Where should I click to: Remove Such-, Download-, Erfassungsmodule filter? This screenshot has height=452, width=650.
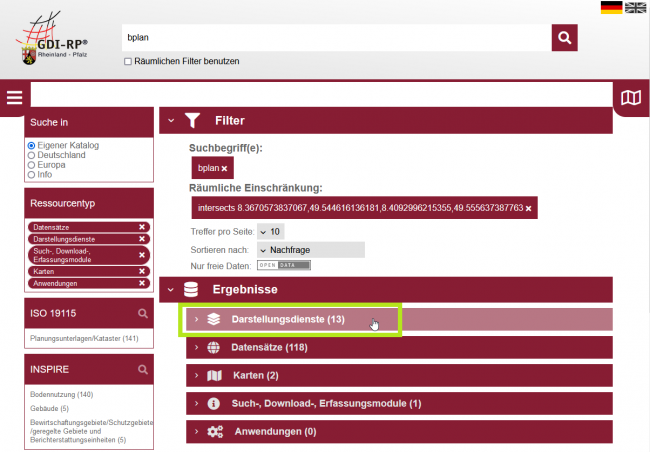[x=142, y=255]
